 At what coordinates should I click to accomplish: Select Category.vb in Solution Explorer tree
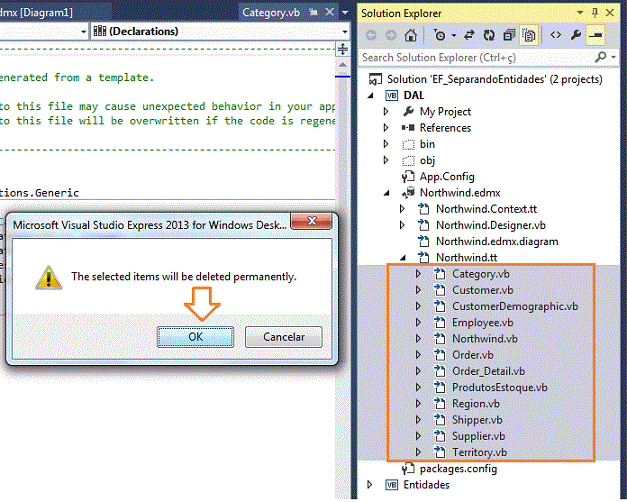click(481, 274)
